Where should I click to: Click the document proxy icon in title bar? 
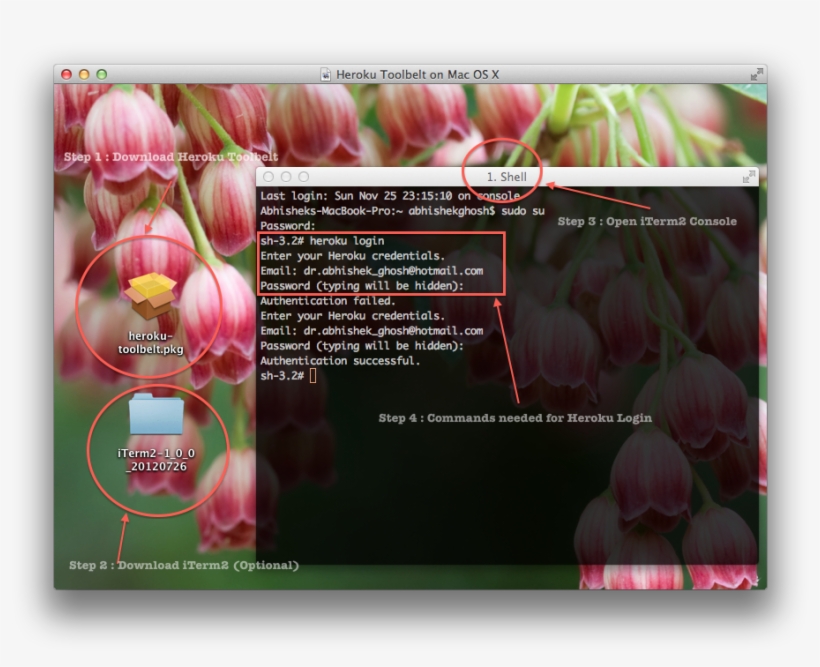click(x=325, y=75)
